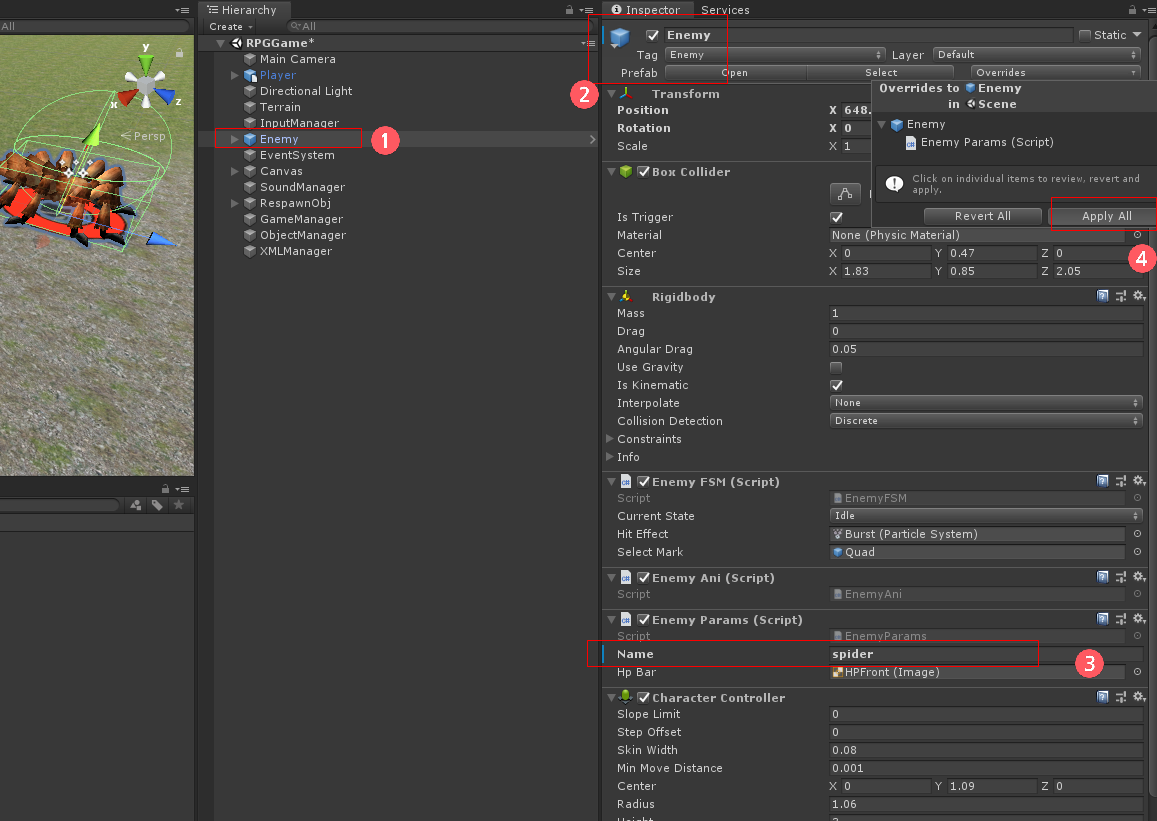Viewport: 1157px width, 821px height.
Task: Click the Apply All button
Action: click(1106, 216)
